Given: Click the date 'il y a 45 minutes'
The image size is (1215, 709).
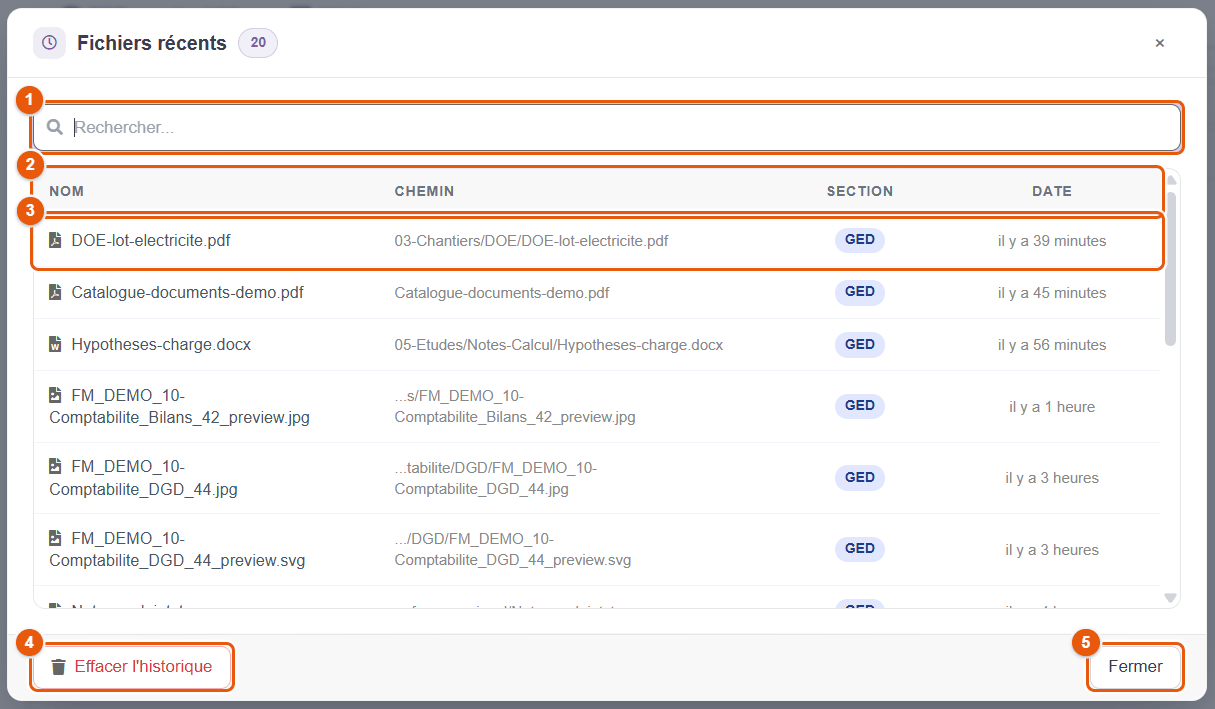Looking at the screenshot, I should tap(1052, 293).
